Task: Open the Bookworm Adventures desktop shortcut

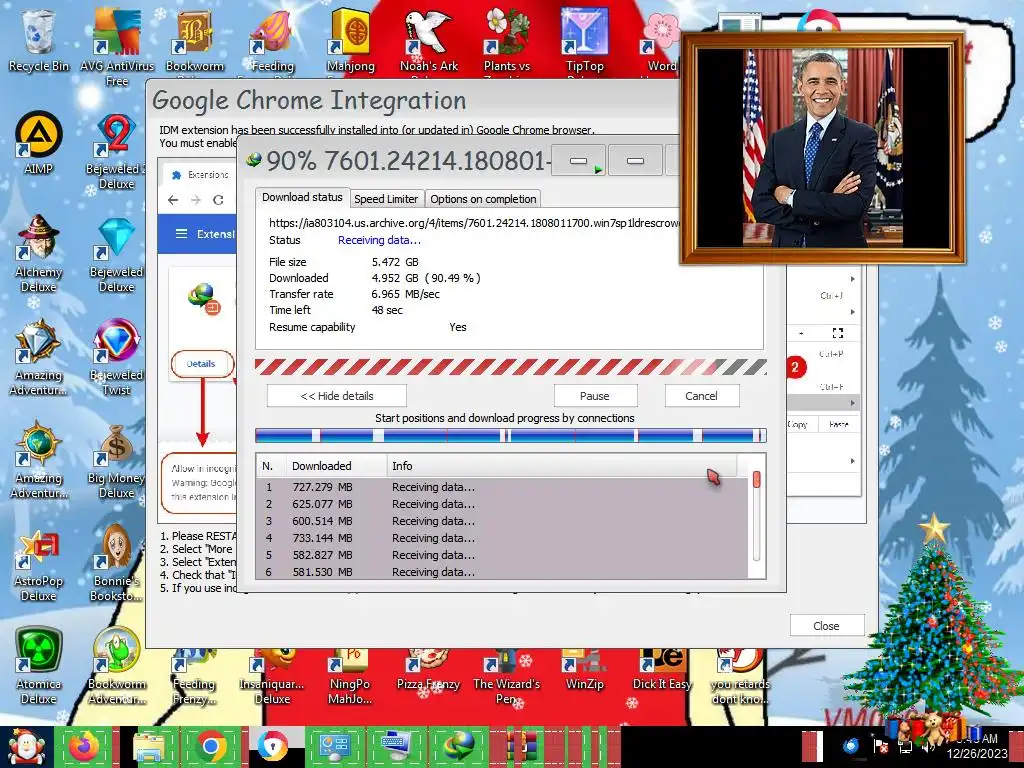Action: pyautogui.click(x=116, y=666)
